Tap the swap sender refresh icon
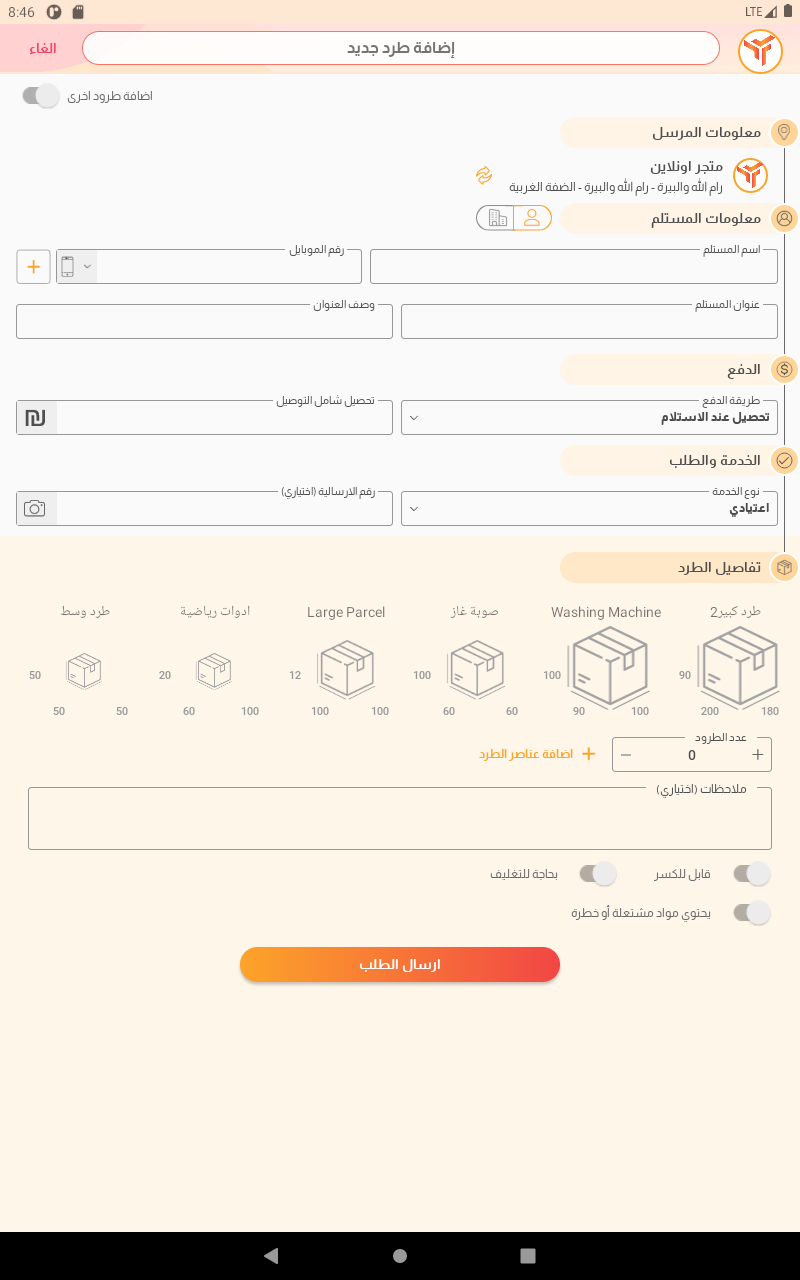 pyautogui.click(x=484, y=176)
